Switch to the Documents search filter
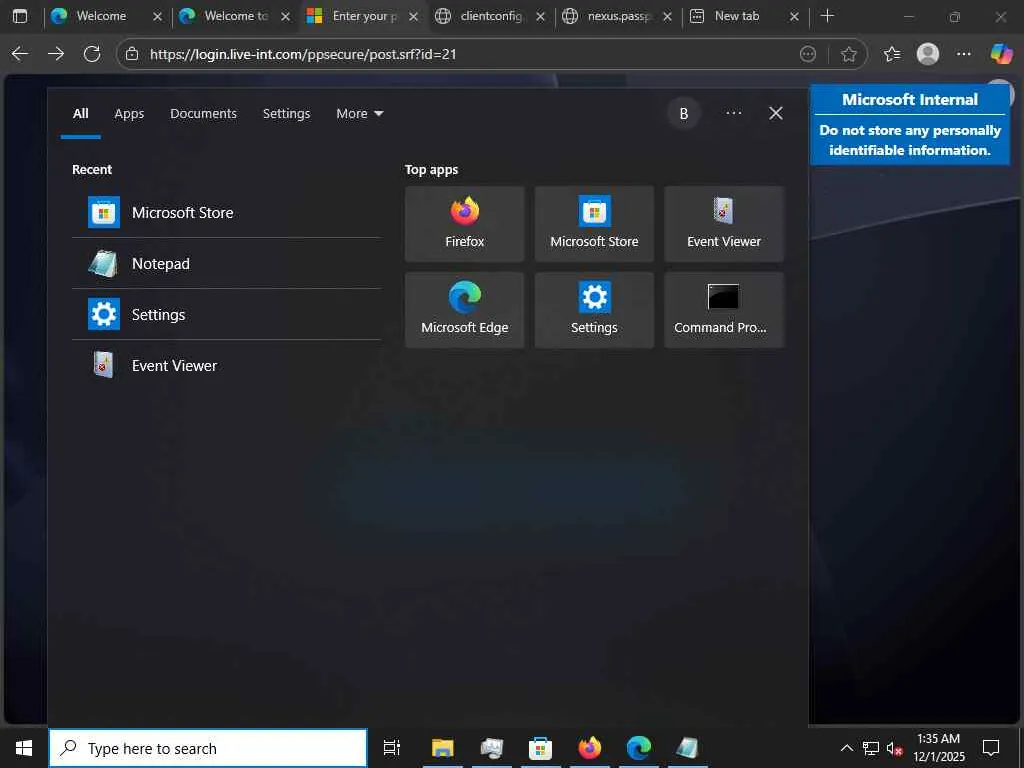 tap(203, 114)
